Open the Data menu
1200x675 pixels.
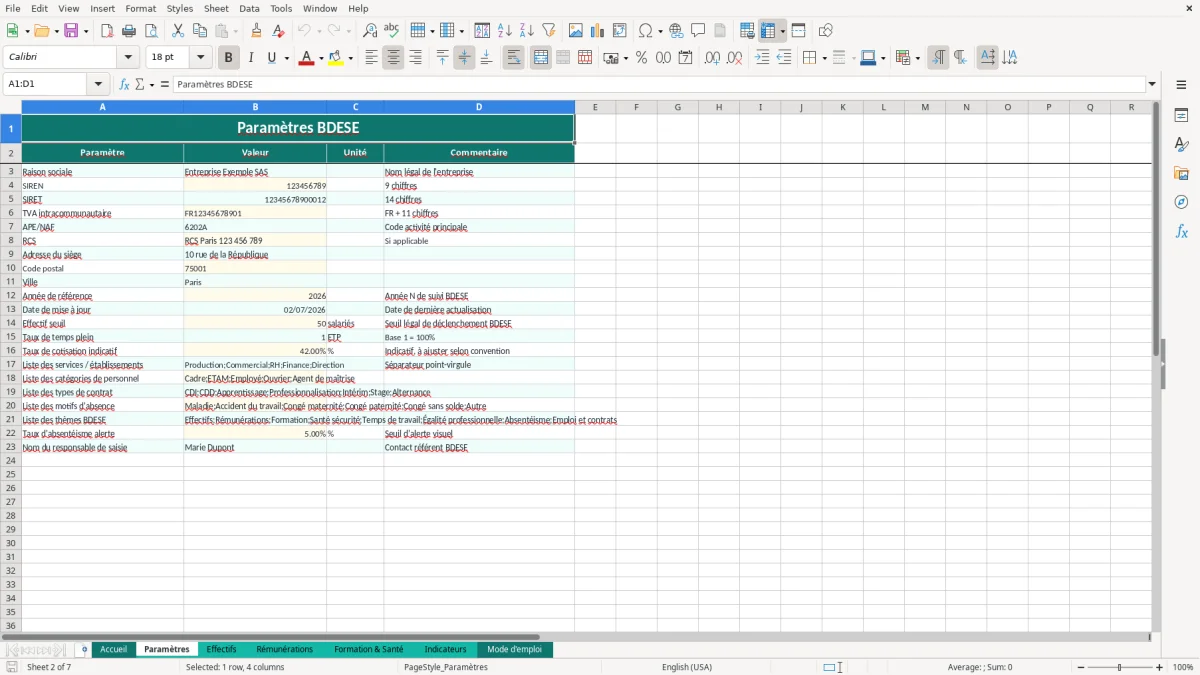(249, 8)
